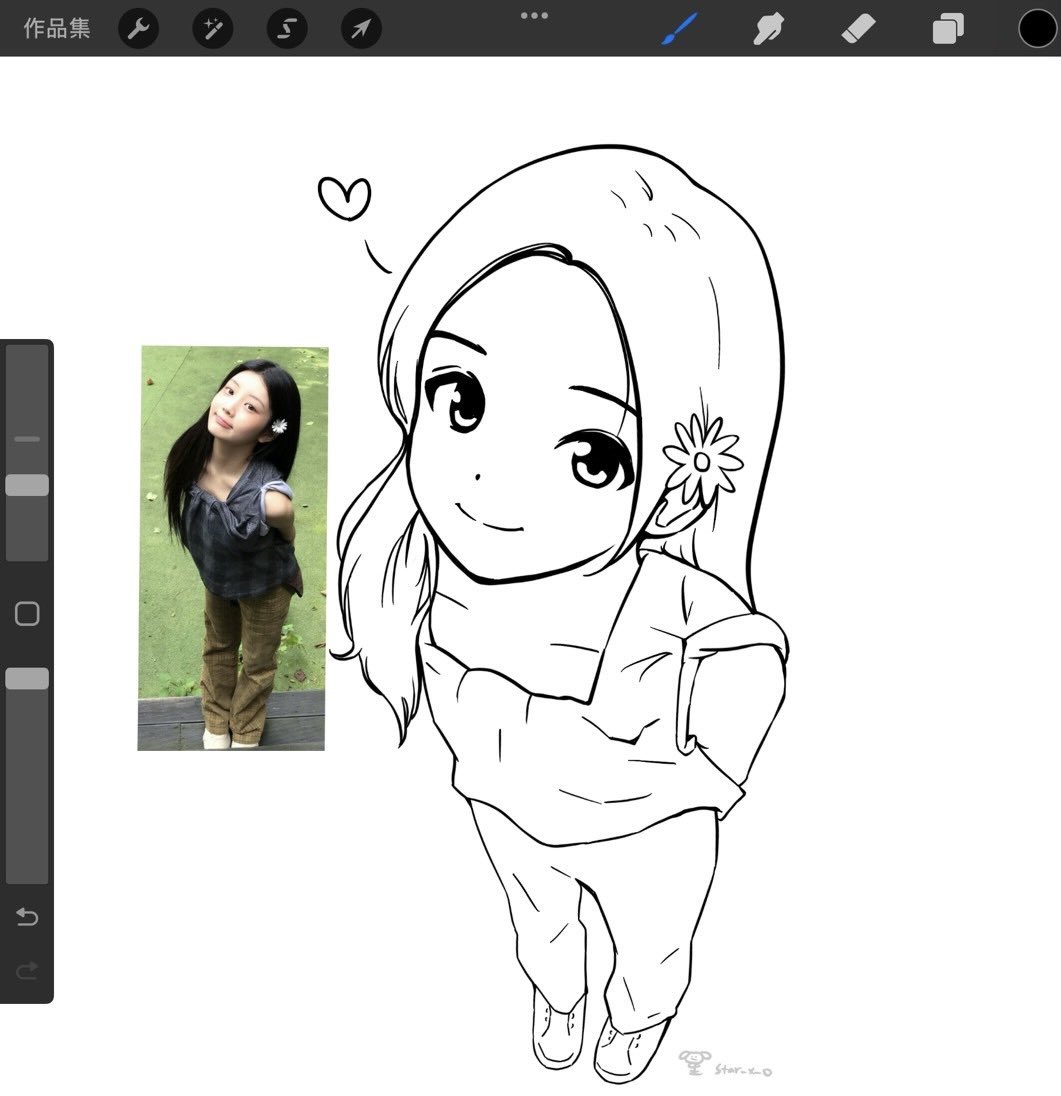
Task: Activate the Selection S-ribbon tool
Action: 287,29
